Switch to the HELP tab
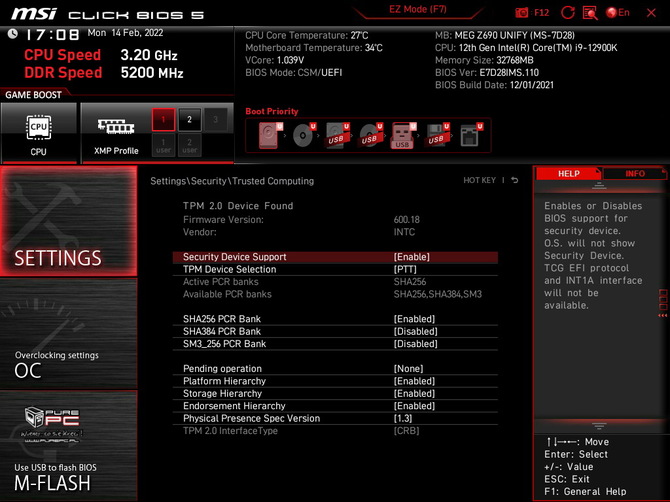 (x=568, y=173)
